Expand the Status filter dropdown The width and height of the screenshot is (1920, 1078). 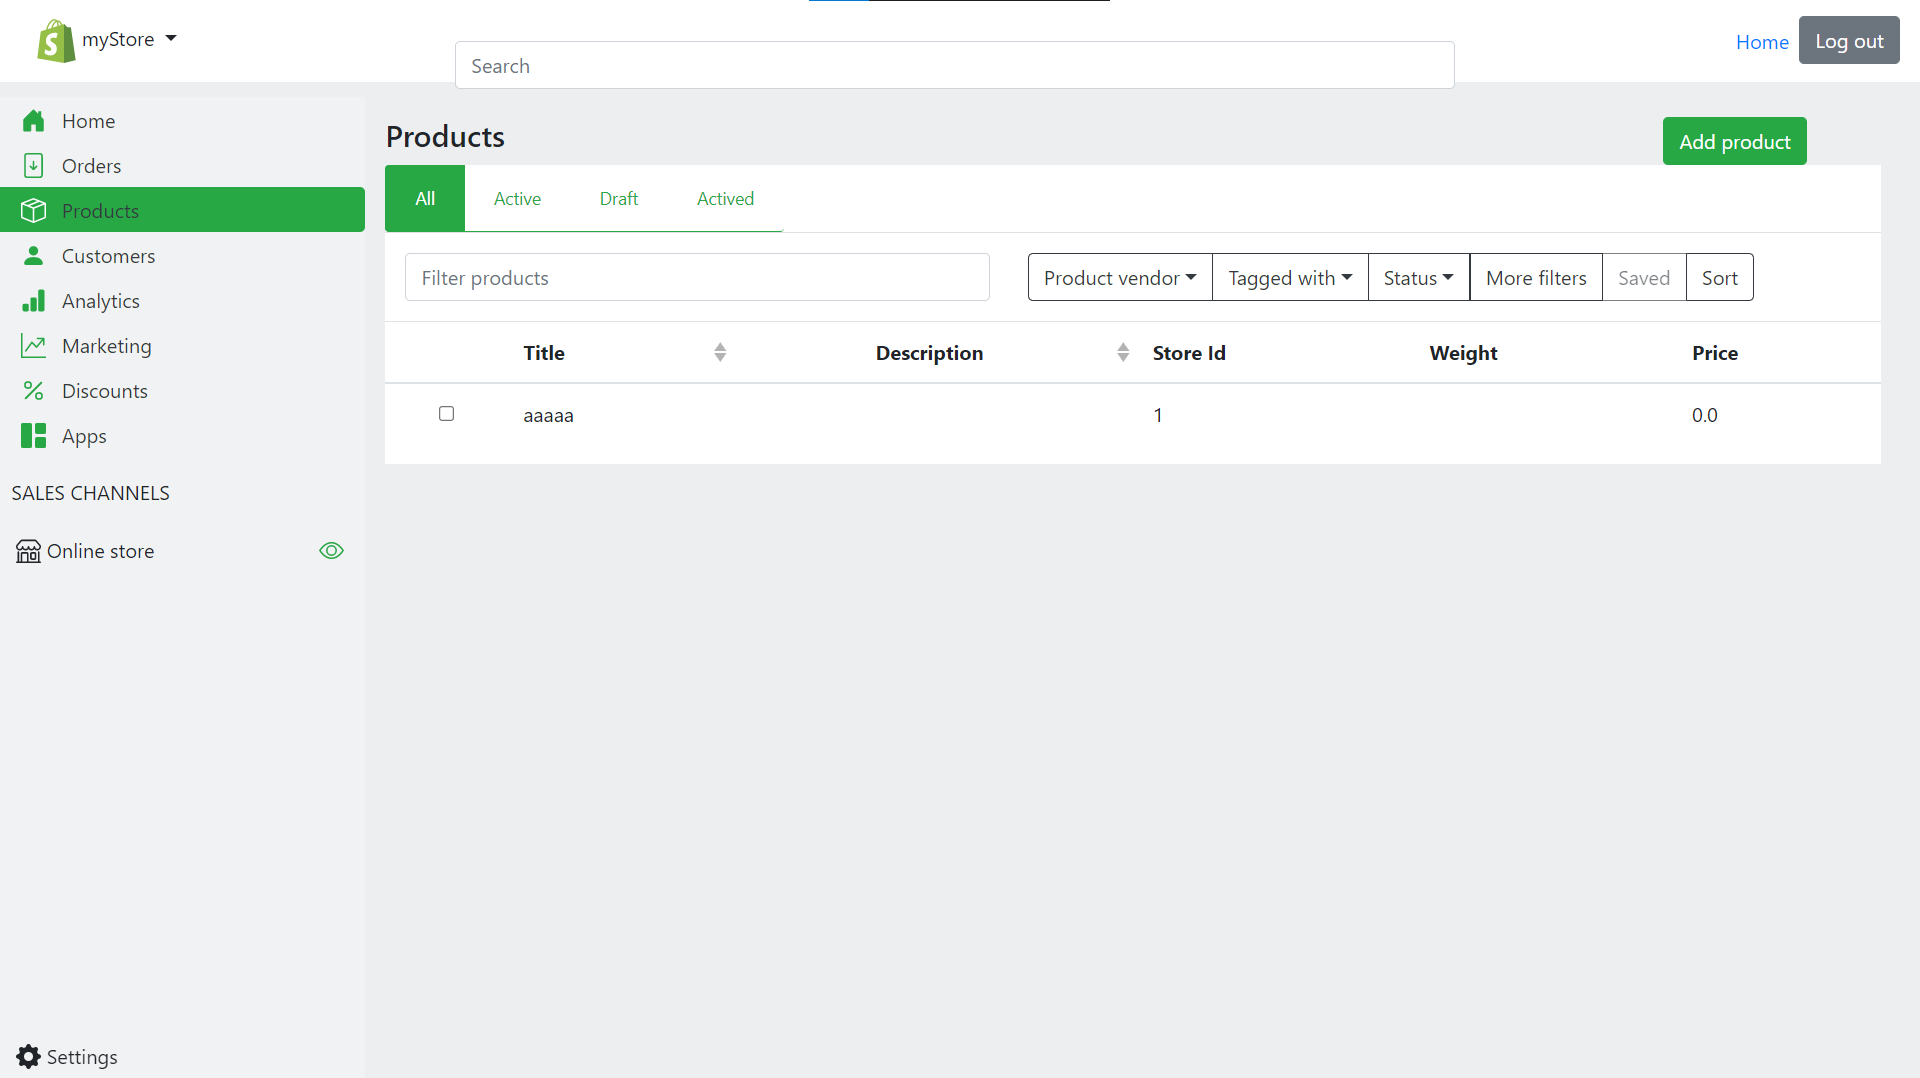pyautogui.click(x=1417, y=277)
